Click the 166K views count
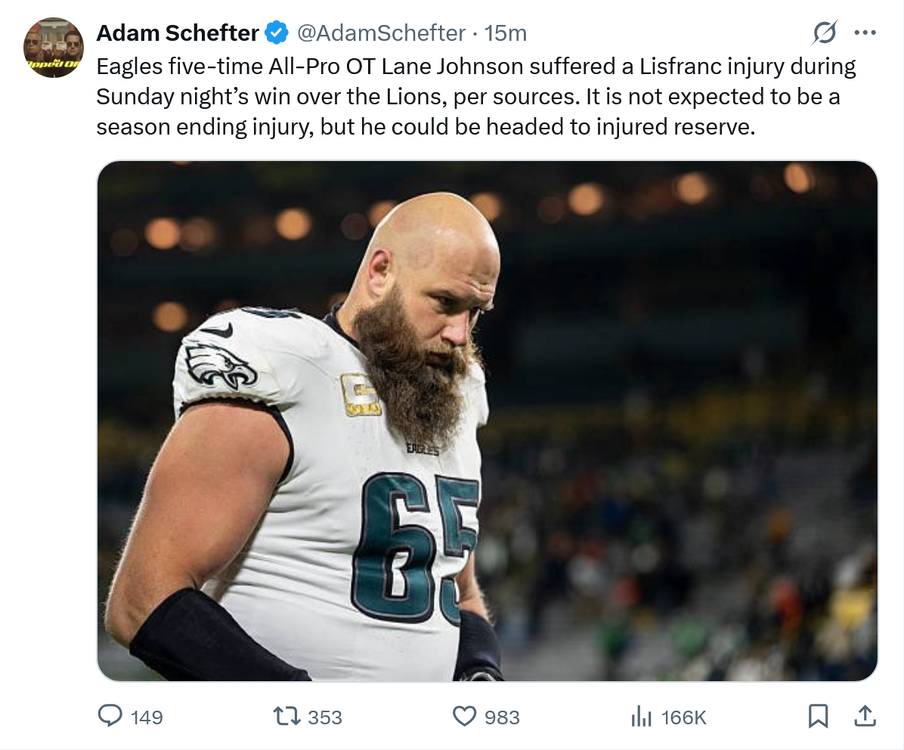Image resolution: width=904 pixels, height=750 pixels. 684,717
